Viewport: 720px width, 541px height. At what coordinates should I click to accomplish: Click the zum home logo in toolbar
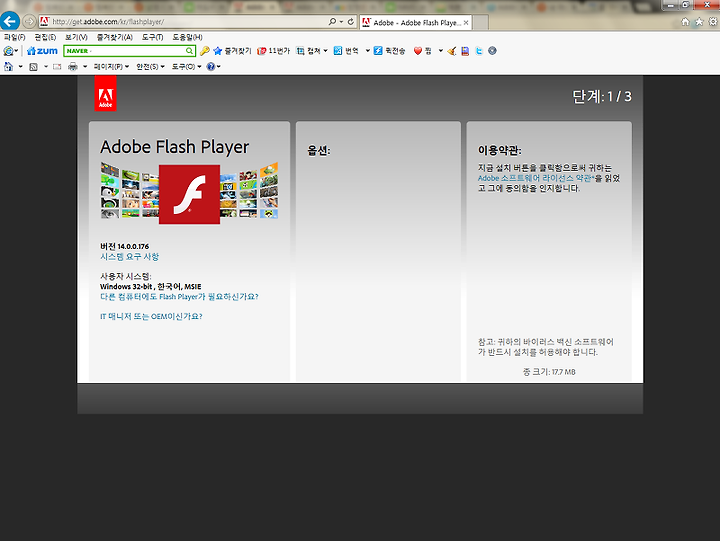coord(42,51)
